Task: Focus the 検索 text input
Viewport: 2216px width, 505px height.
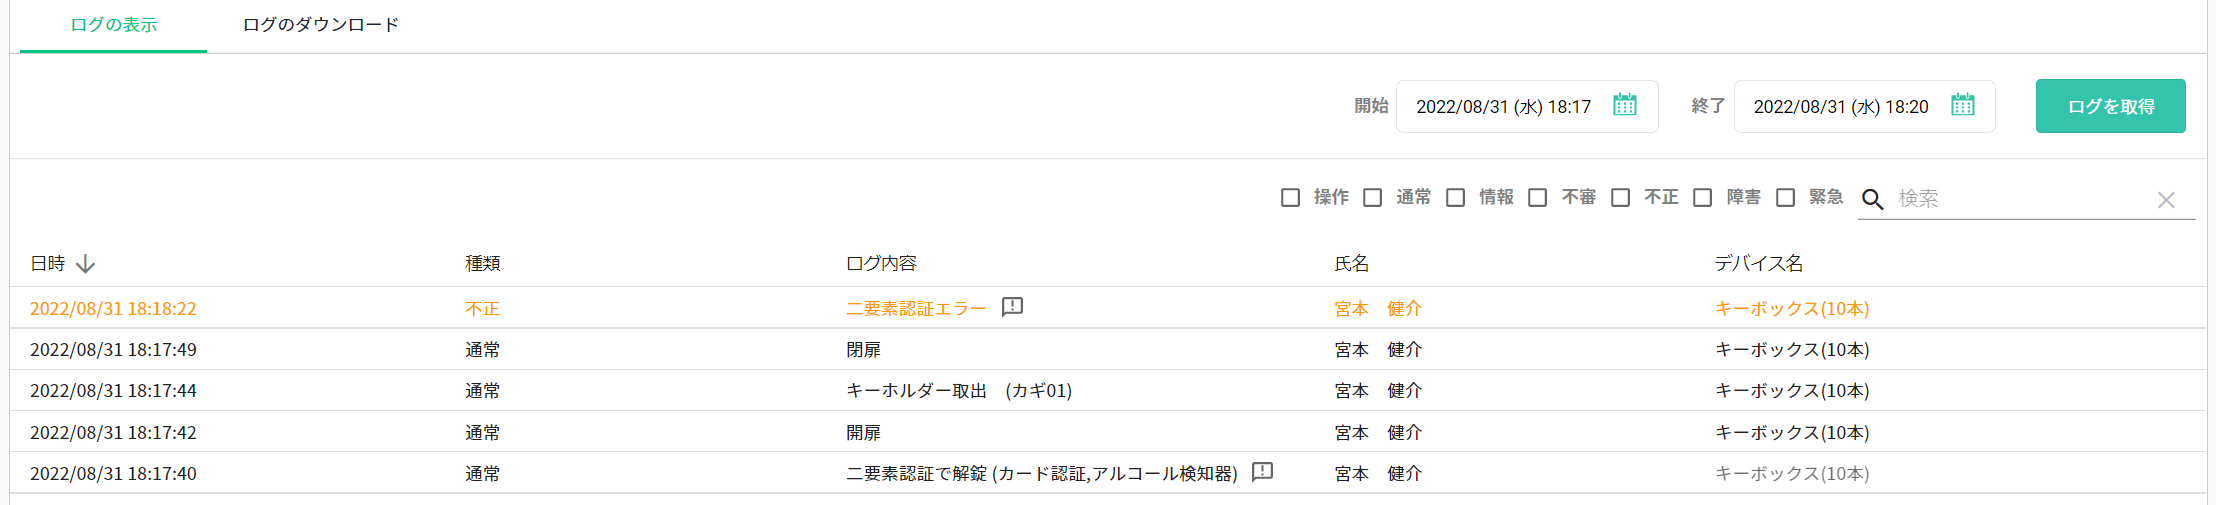Action: (x=2020, y=199)
